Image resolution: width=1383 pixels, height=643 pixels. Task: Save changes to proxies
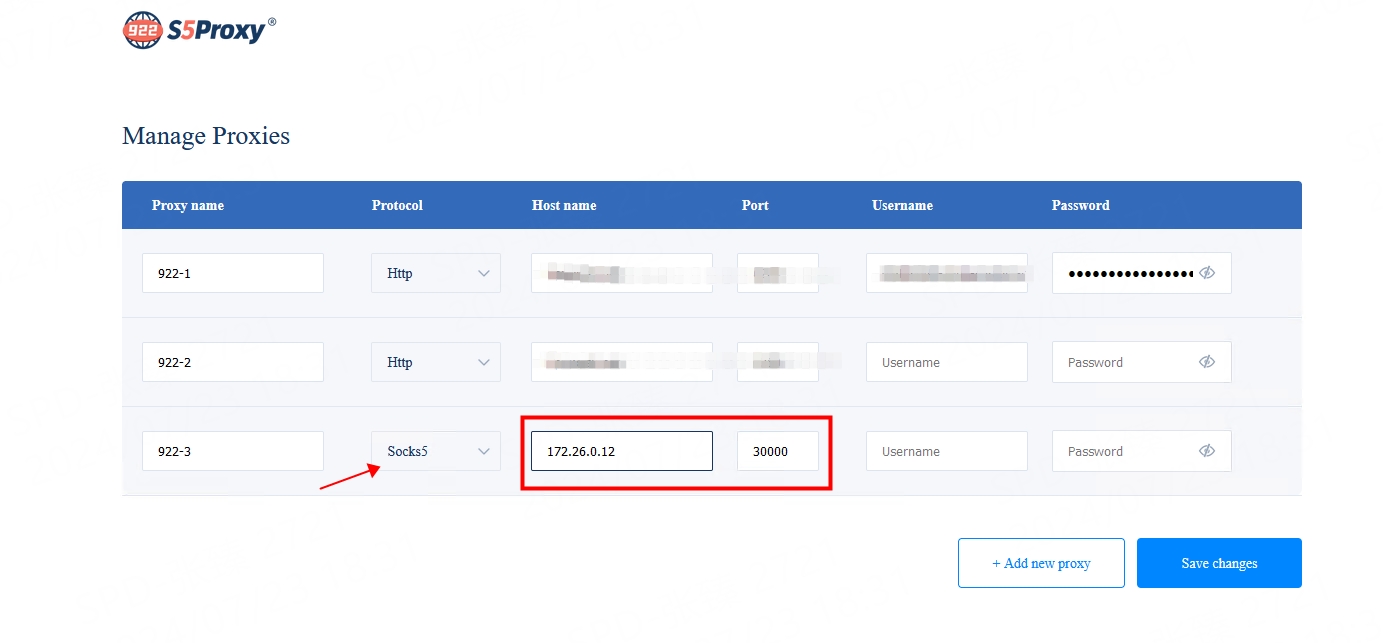coord(1219,563)
